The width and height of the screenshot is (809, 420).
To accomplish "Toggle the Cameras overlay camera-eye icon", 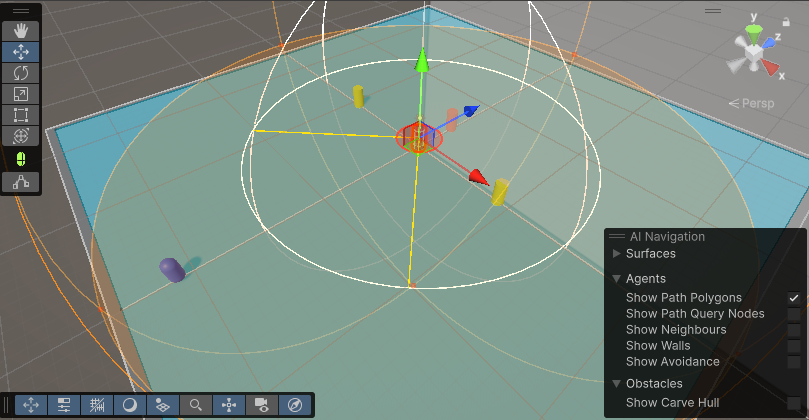I will (x=262, y=405).
